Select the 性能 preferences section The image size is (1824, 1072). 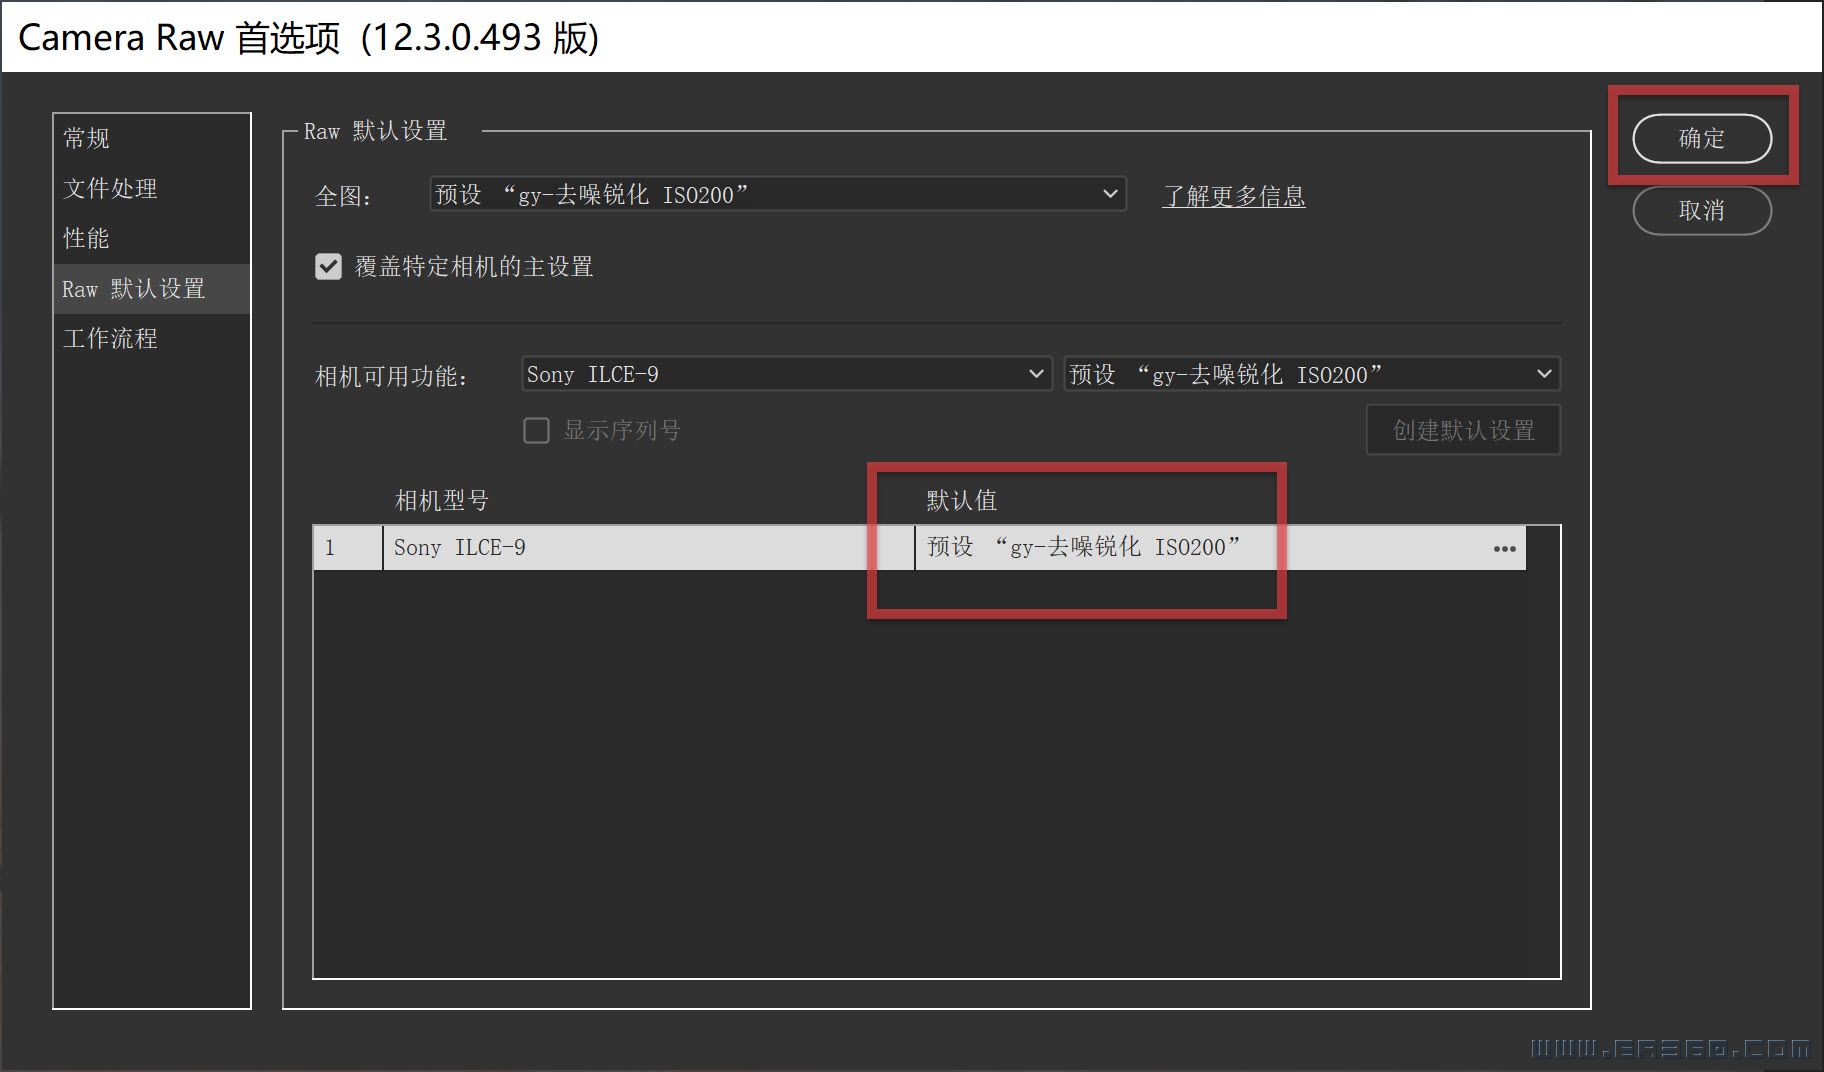click(x=87, y=238)
